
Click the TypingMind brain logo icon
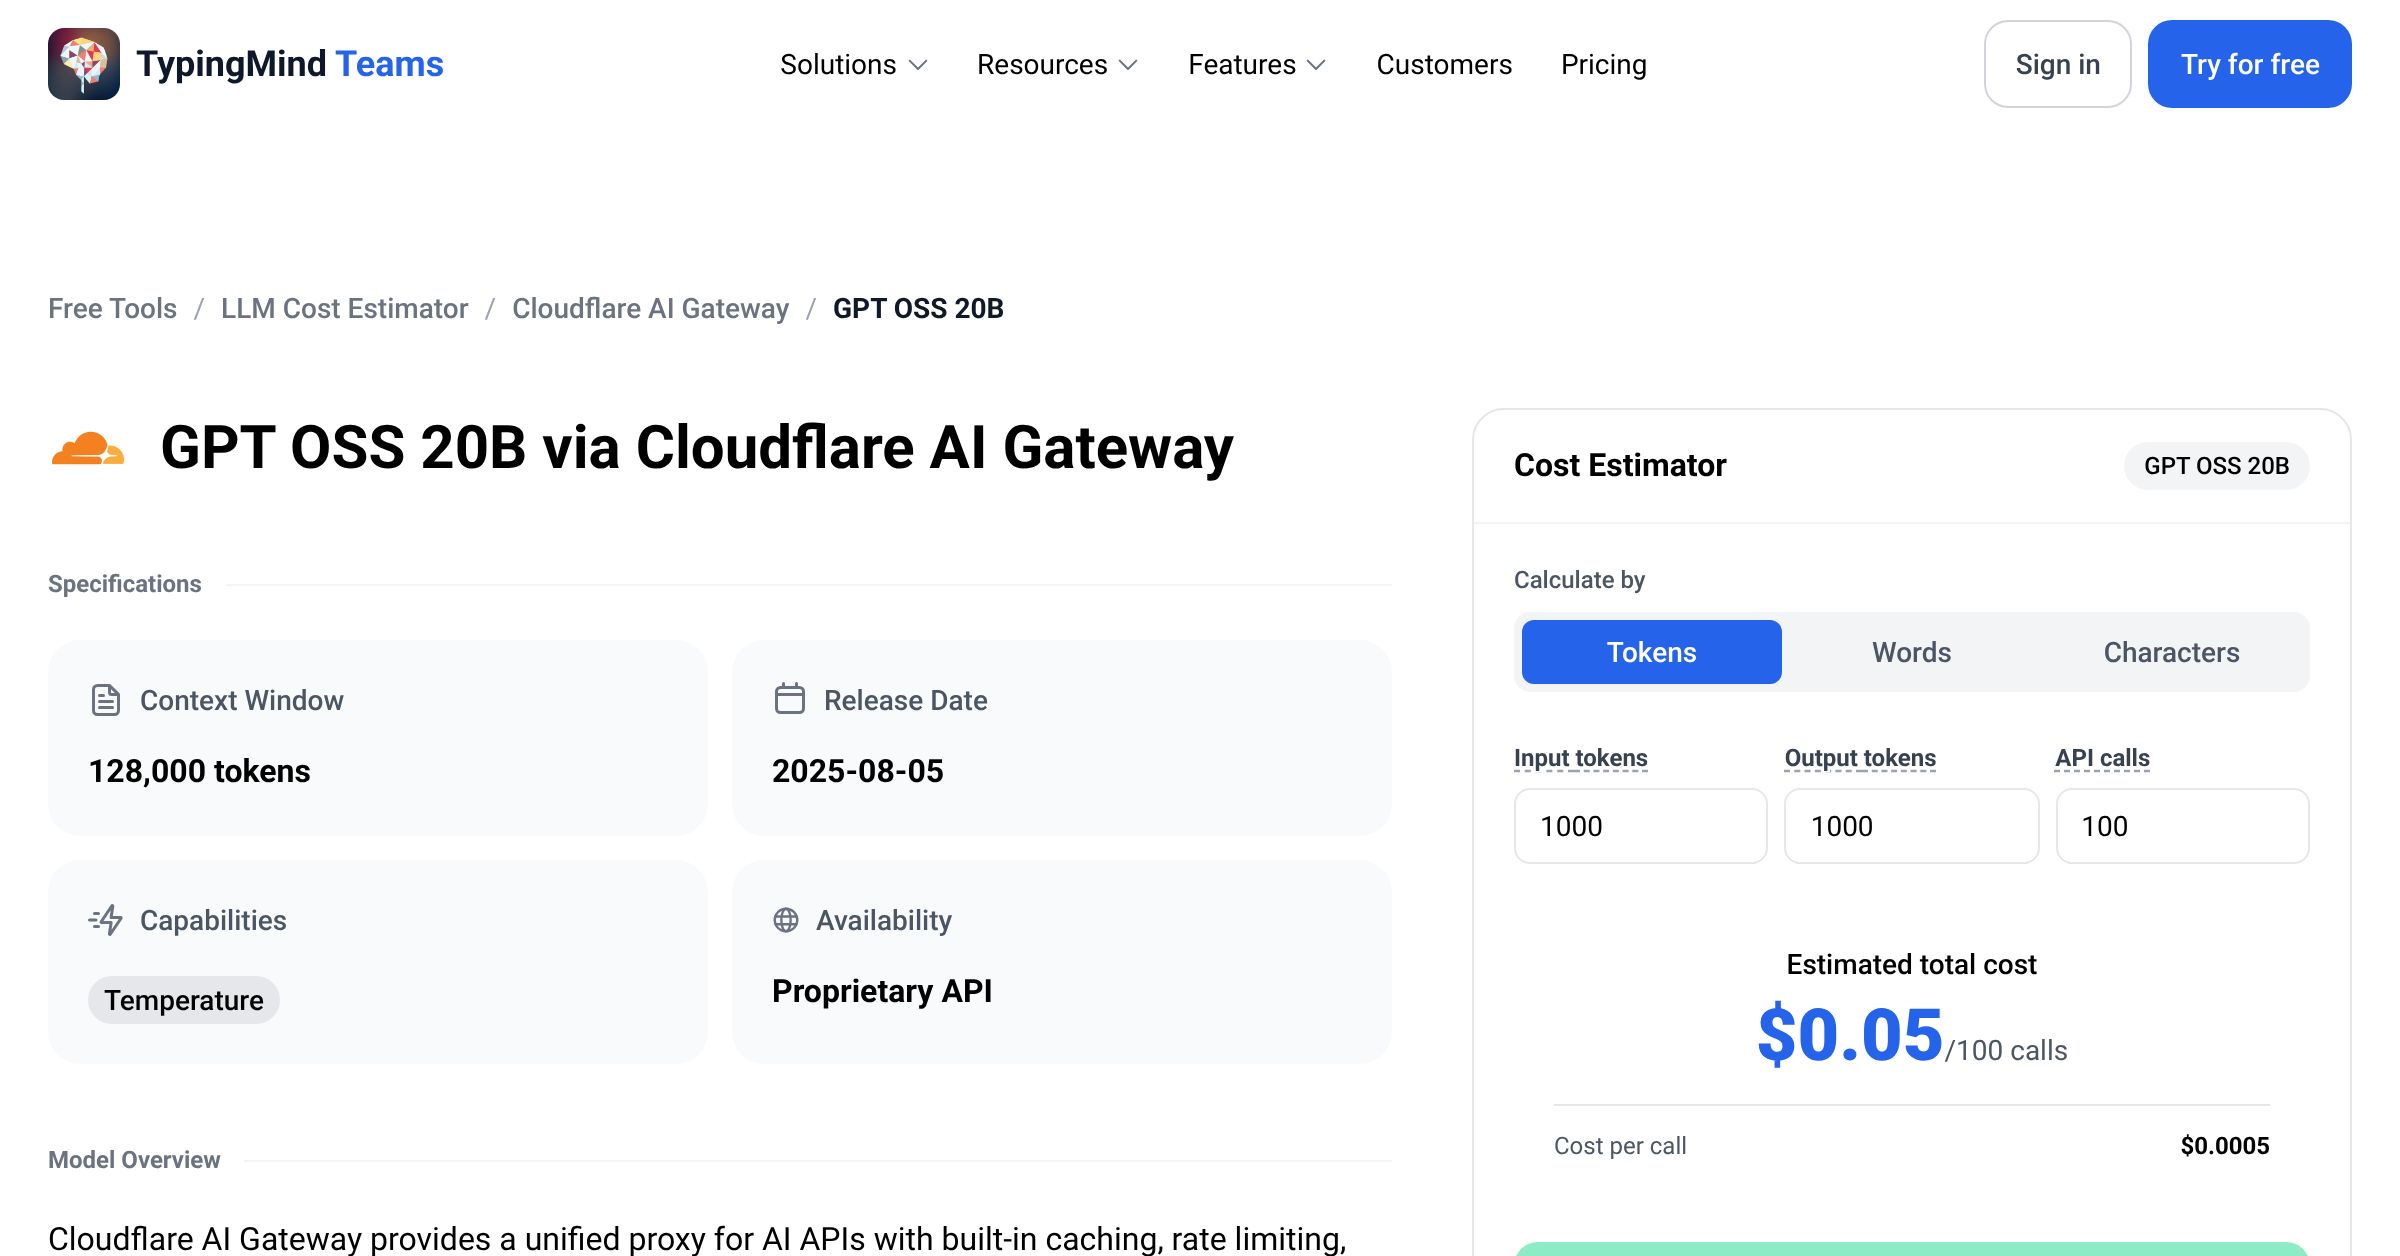(x=84, y=64)
